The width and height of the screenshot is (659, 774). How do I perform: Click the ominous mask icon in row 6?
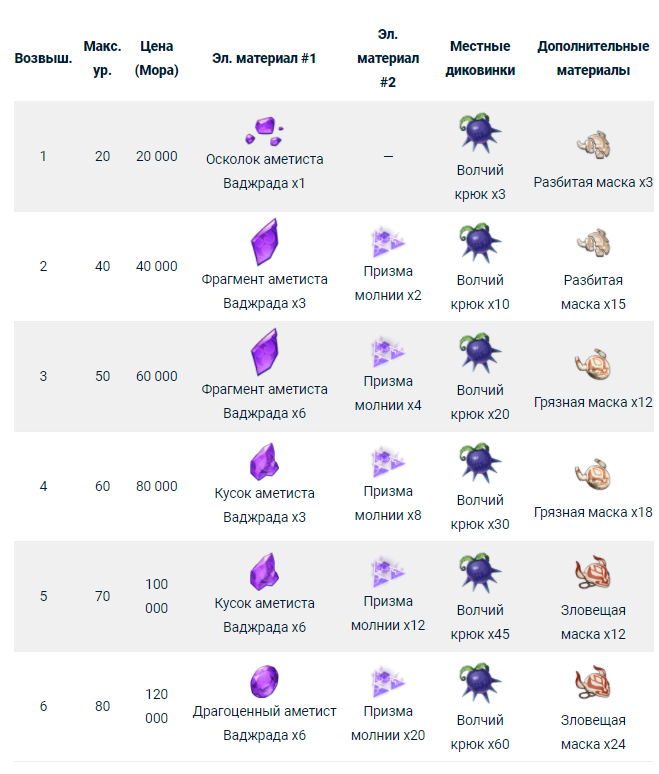593,682
